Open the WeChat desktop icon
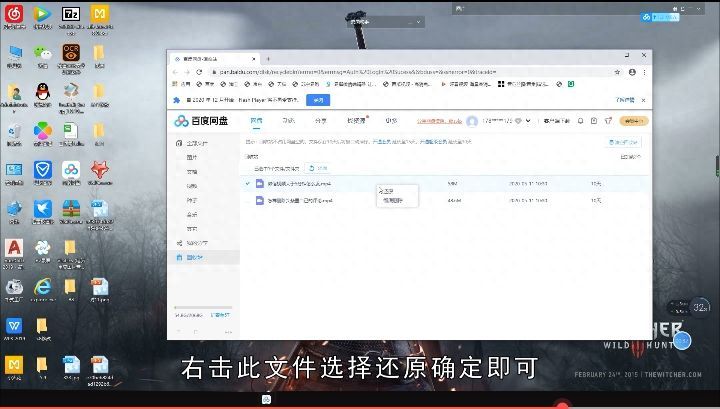The image size is (720, 409). click(x=43, y=53)
